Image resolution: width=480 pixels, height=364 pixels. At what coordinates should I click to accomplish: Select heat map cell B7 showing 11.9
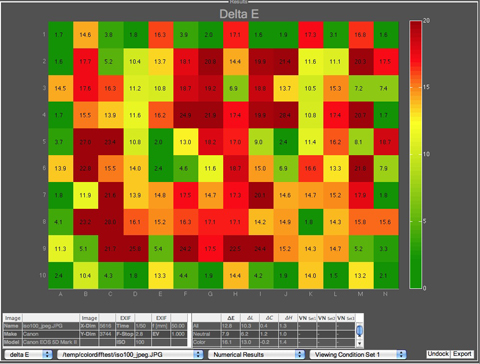pos(86,195)
